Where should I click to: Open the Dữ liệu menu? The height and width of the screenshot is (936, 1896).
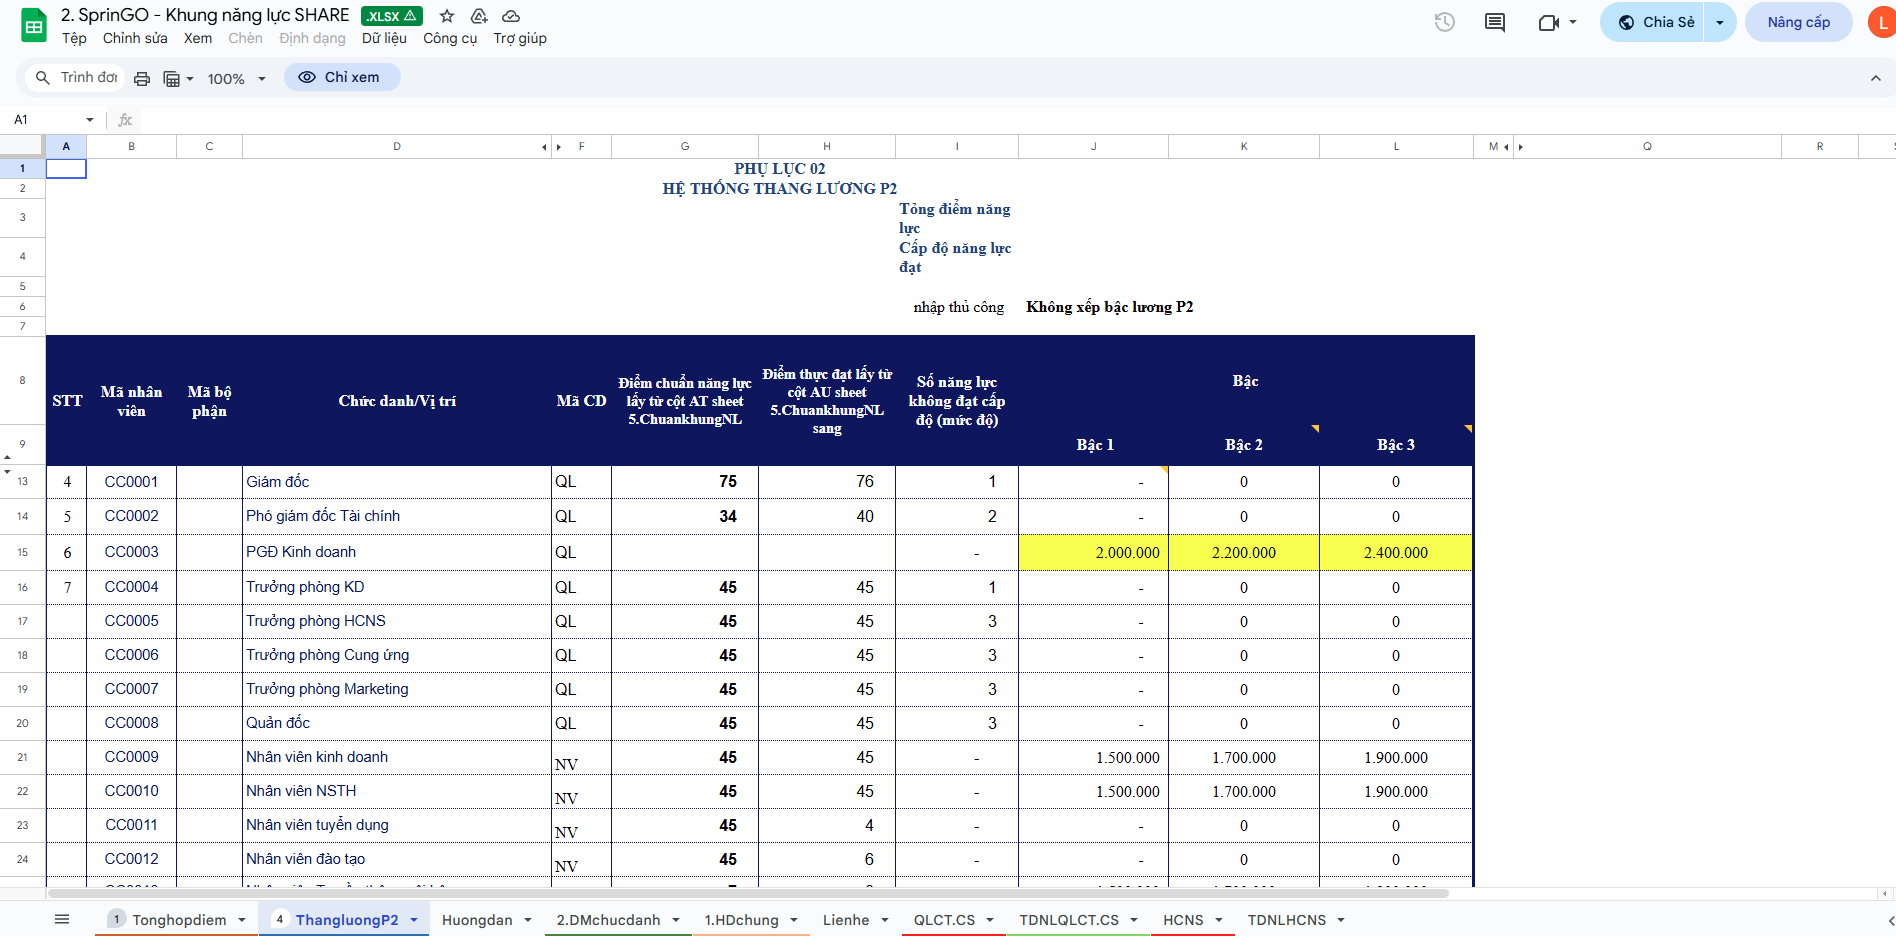click(384, 38)
